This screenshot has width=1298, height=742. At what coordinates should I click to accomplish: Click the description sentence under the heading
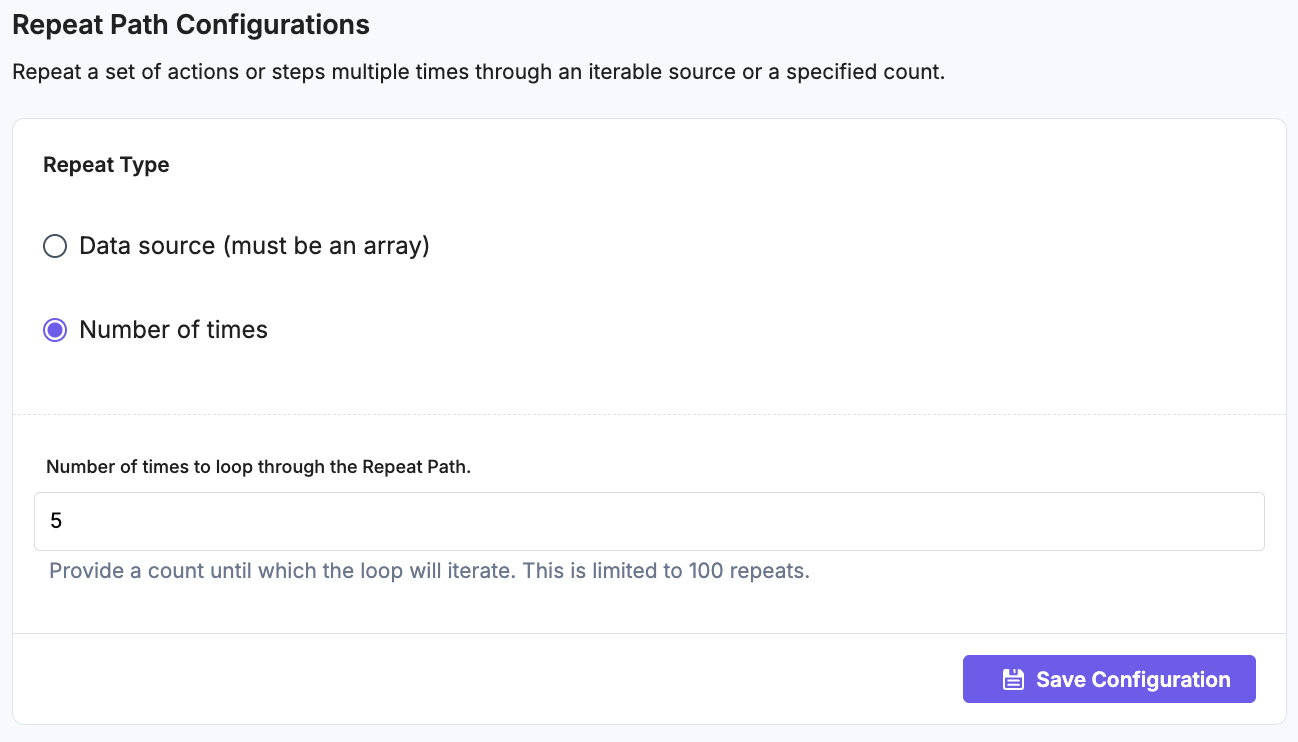[x=478, y=73]
